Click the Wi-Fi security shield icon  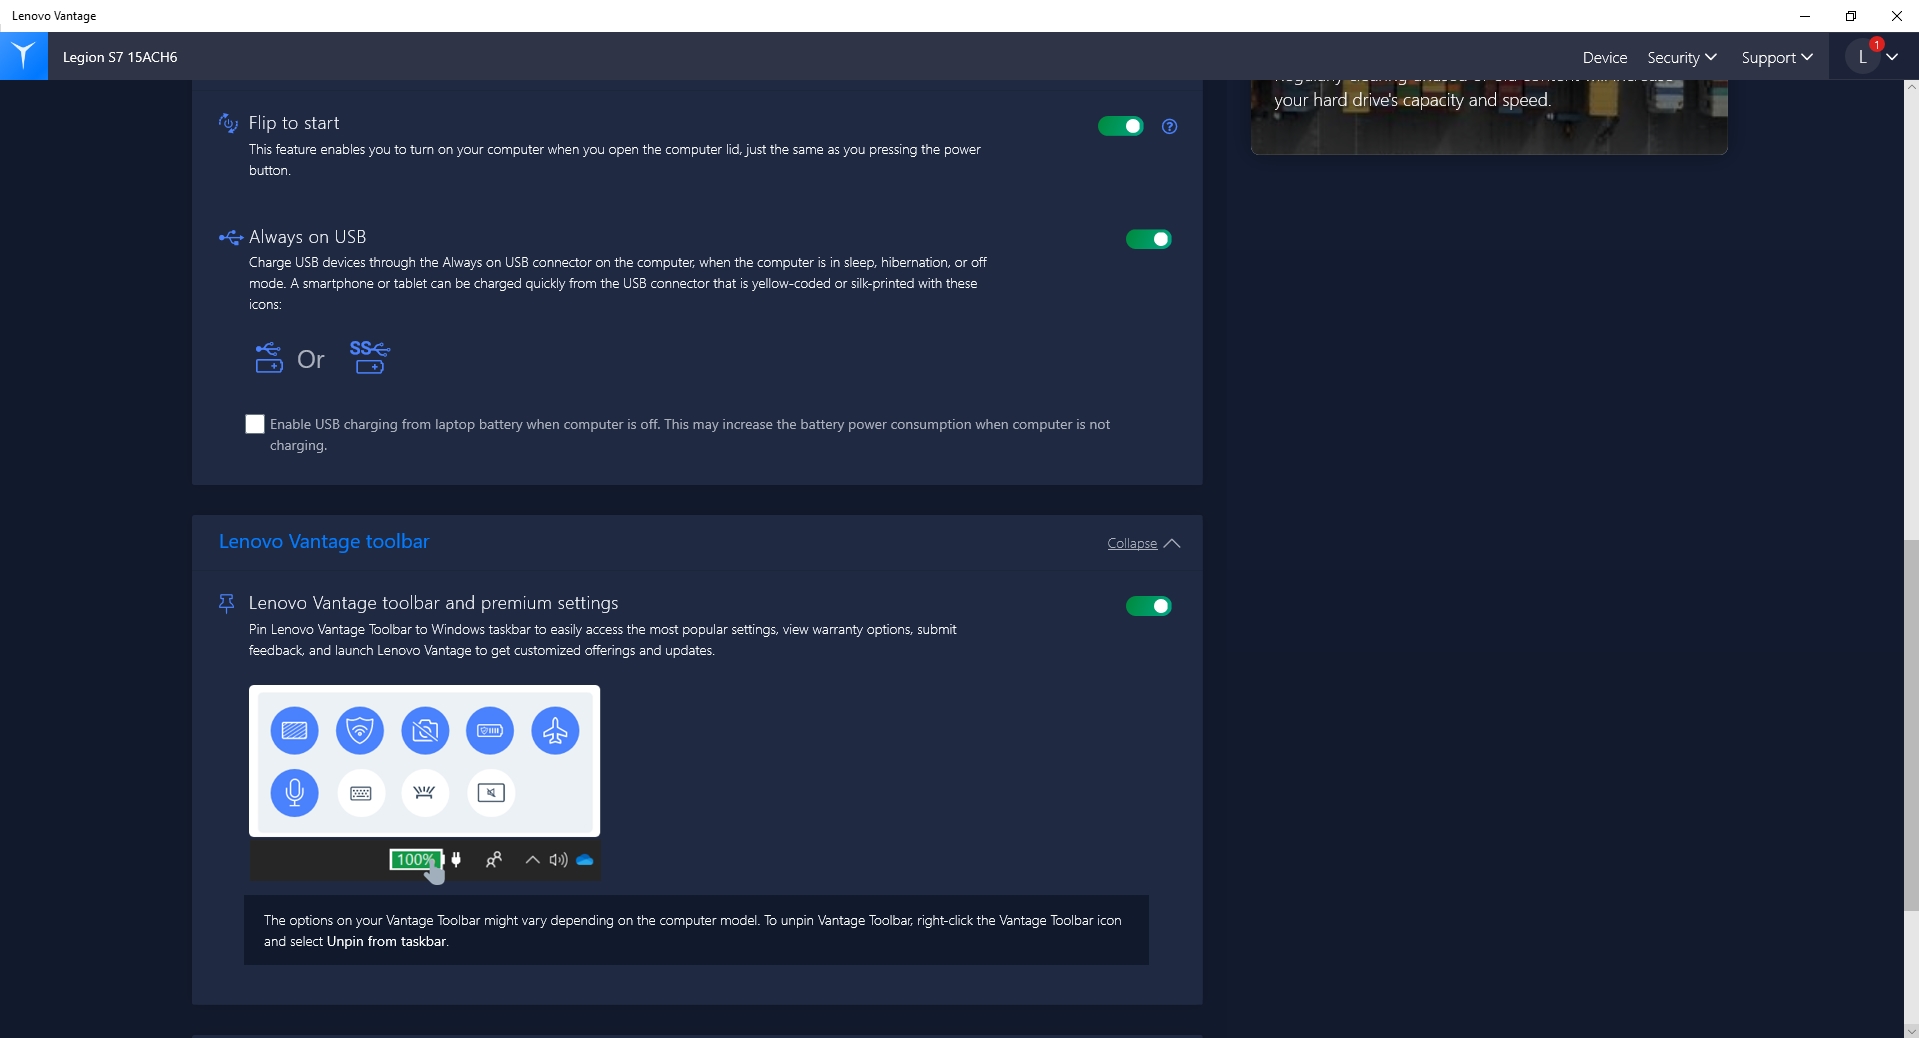tap(360, 731)
